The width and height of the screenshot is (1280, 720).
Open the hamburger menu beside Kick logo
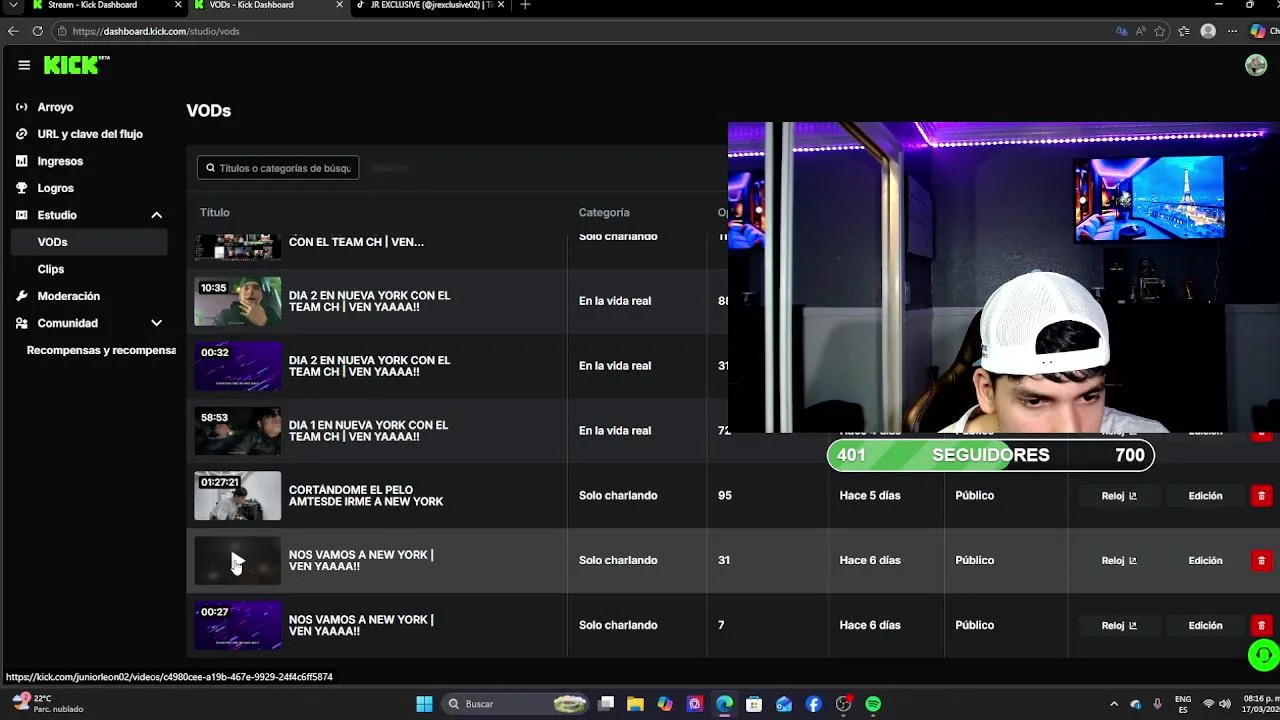pyautogui.click(x=24, y=65)
